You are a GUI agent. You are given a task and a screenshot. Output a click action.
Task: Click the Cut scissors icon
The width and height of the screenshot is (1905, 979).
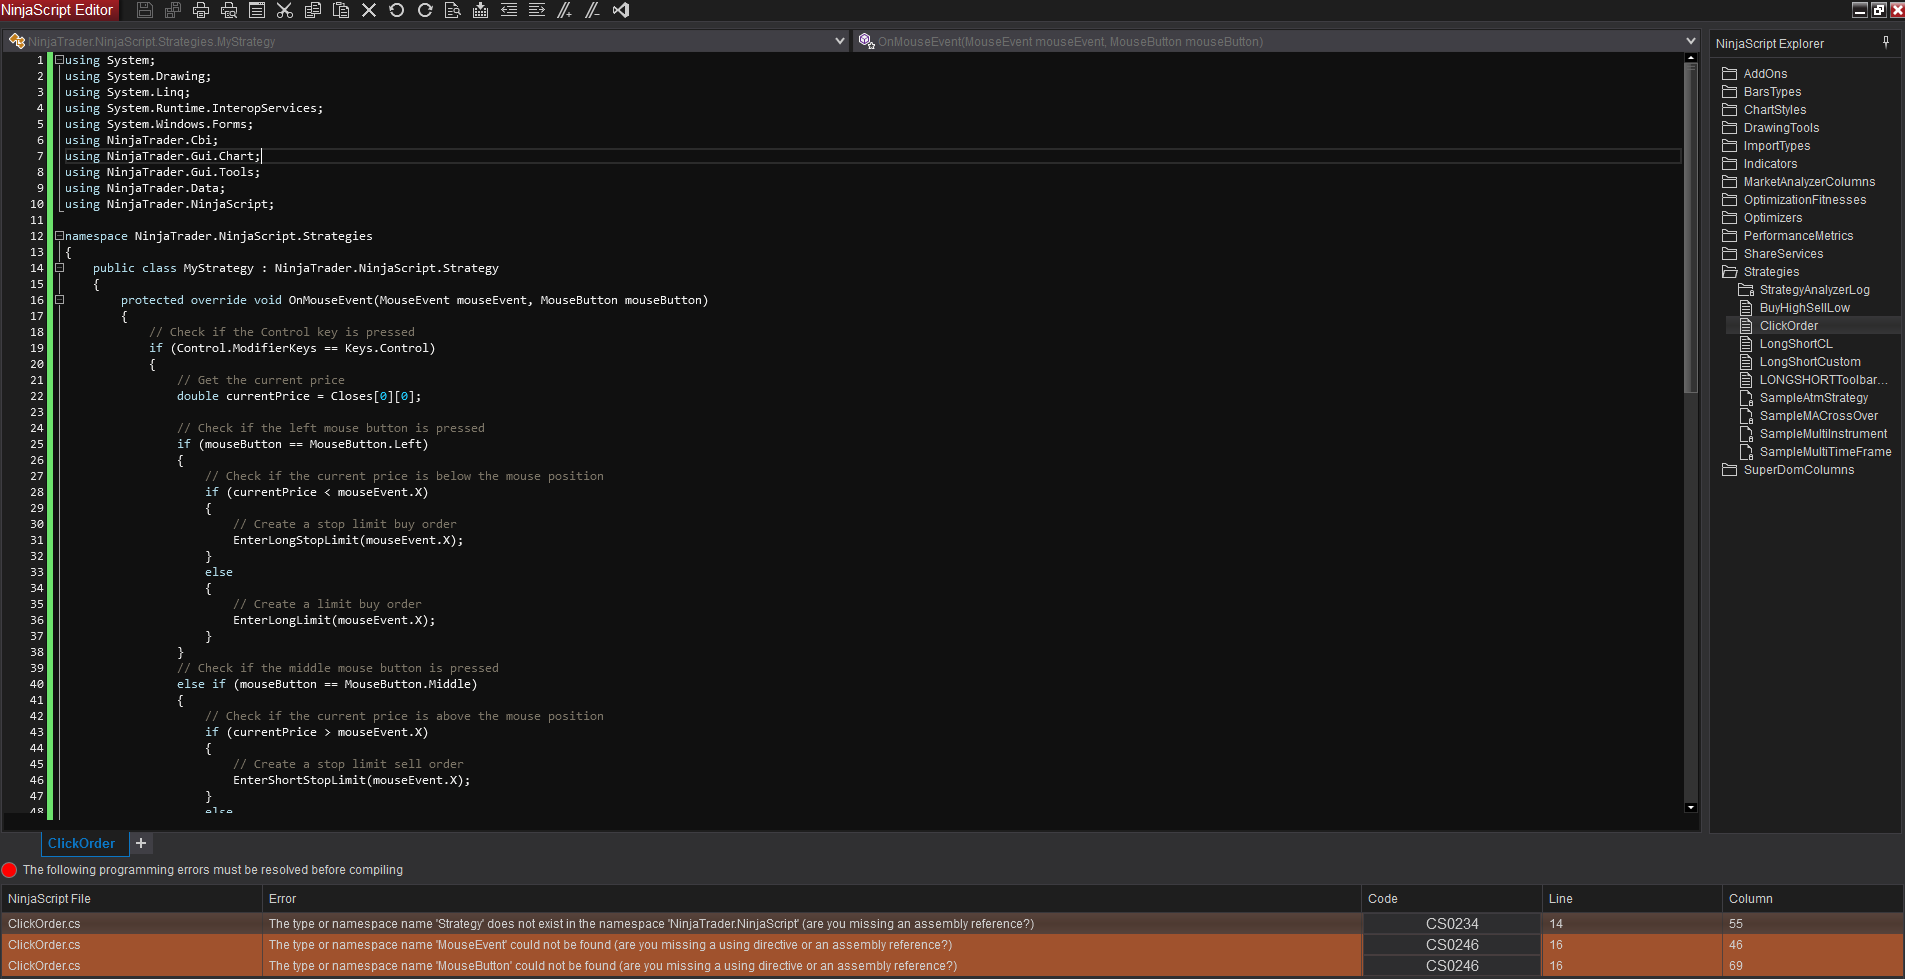[x=285, y=10]
